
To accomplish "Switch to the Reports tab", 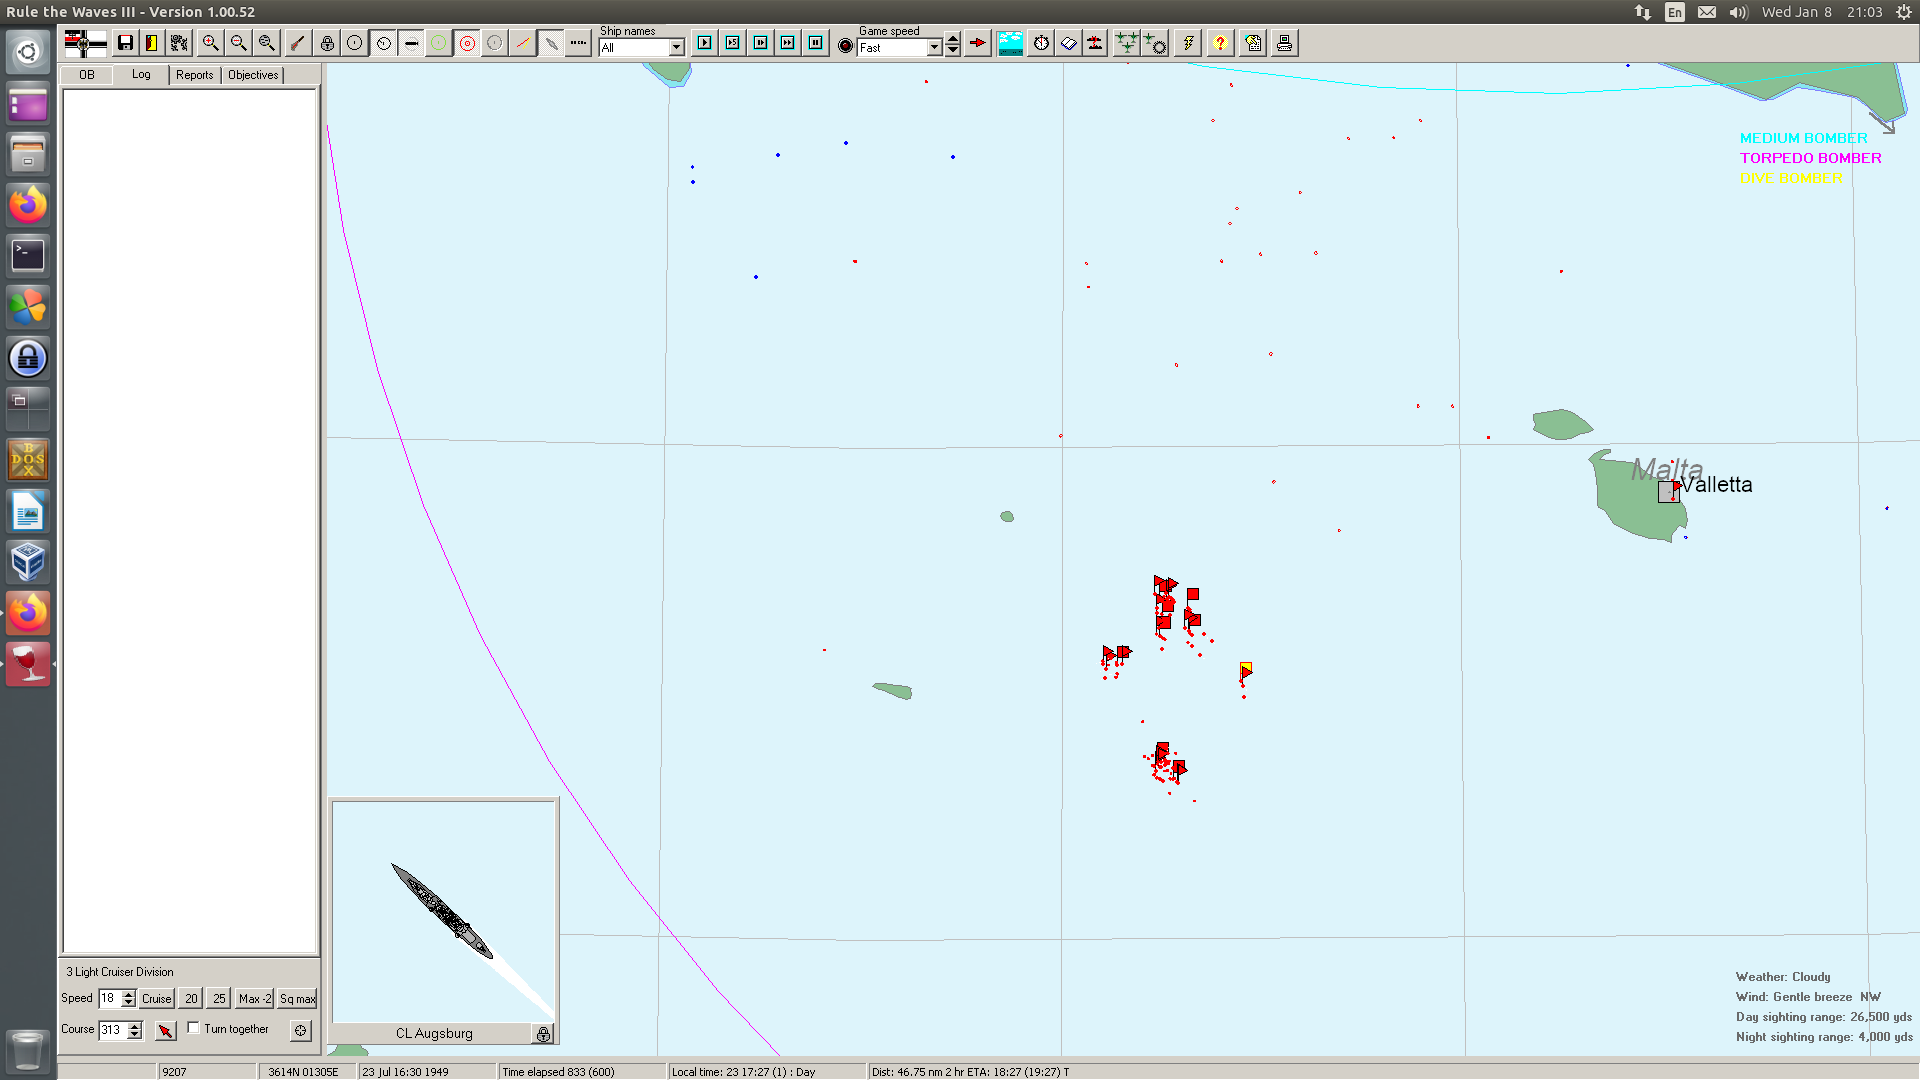I will [x=195, y=75].
